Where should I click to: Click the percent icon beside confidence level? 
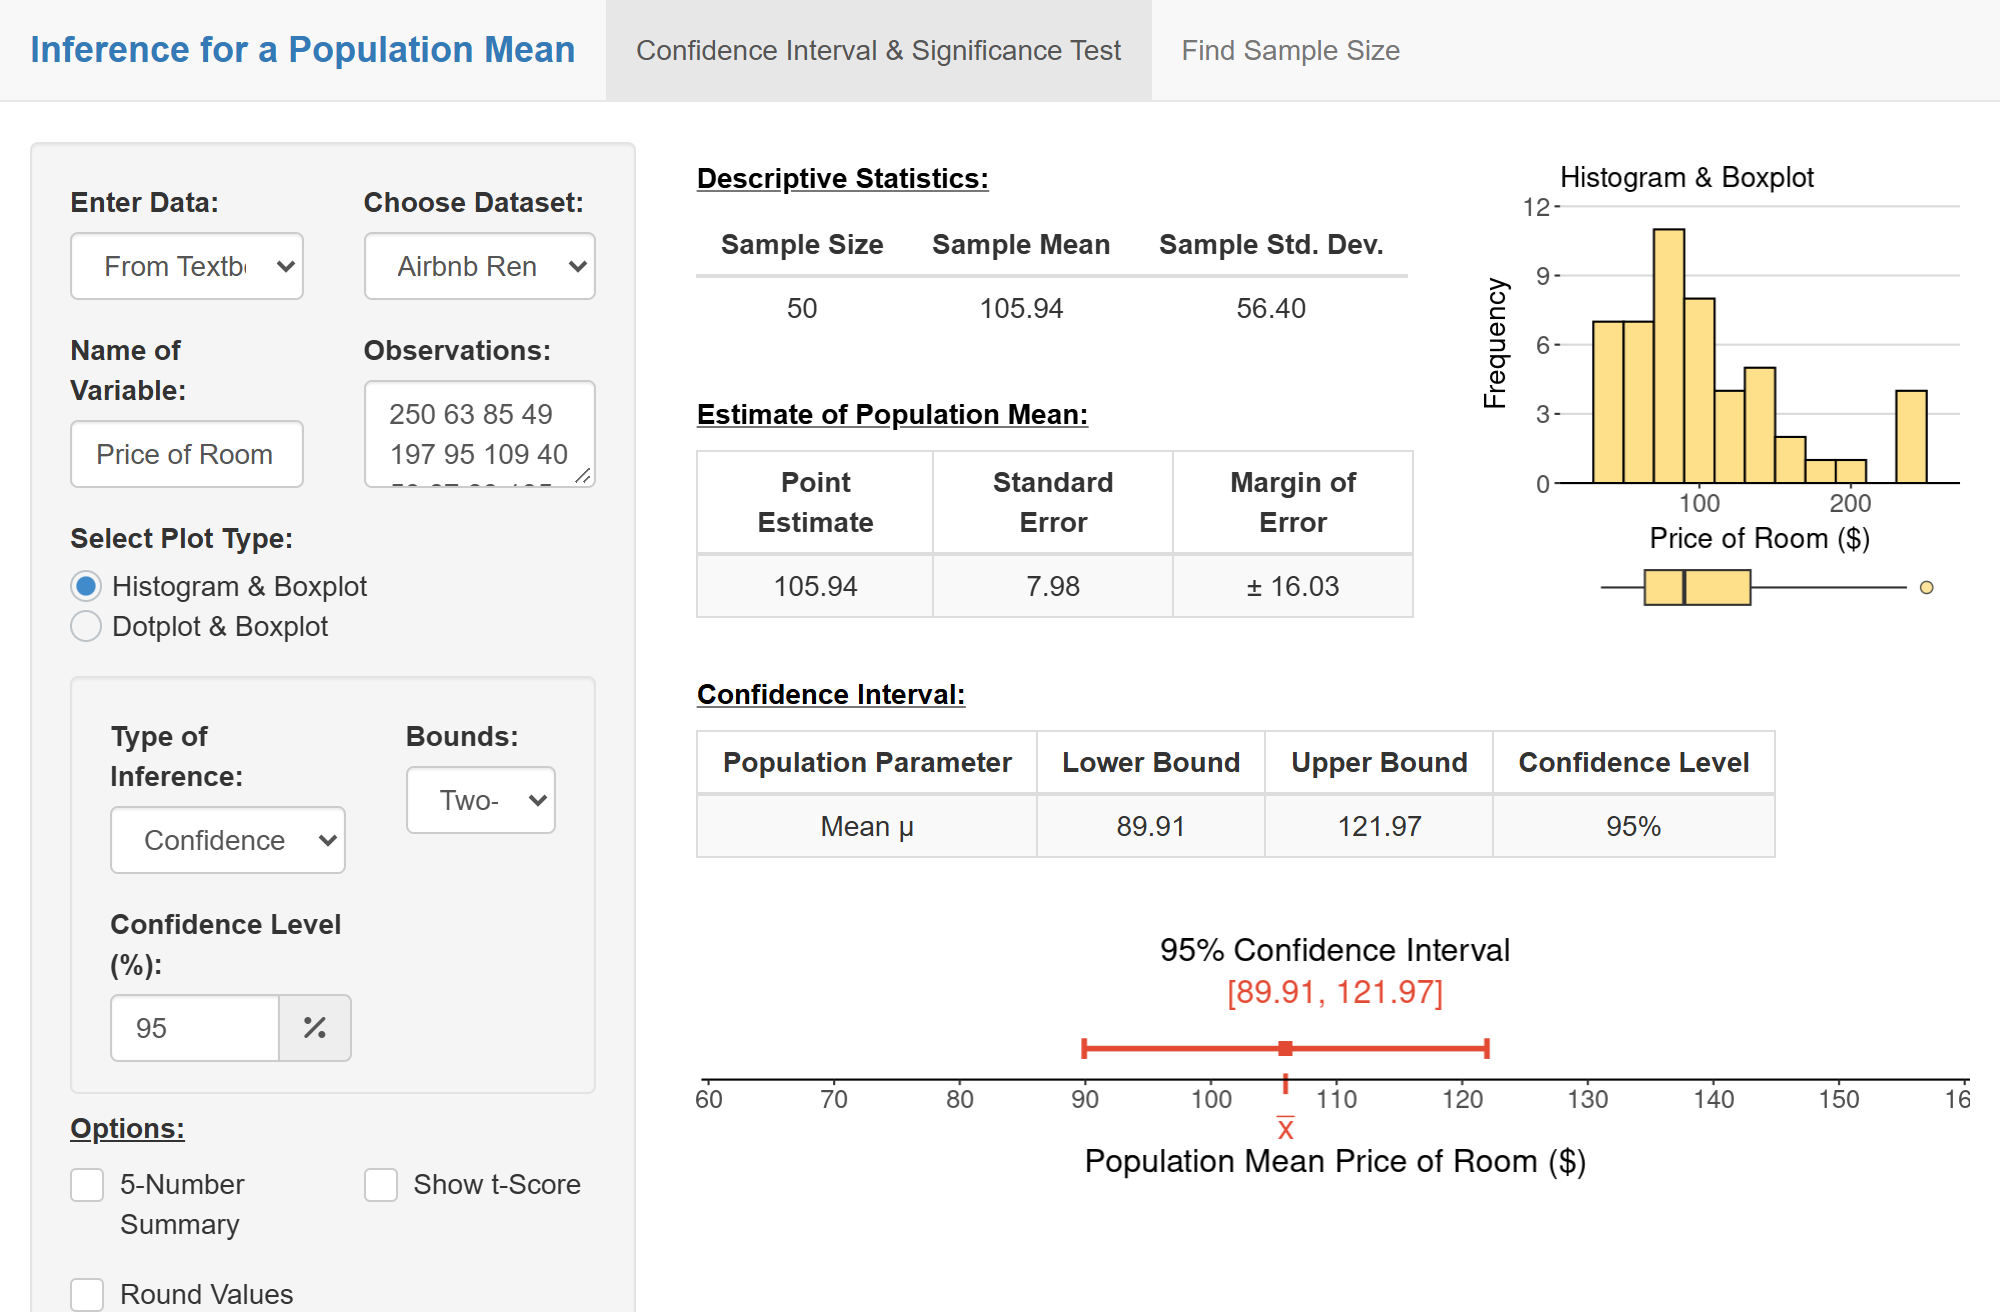[315, 1028]
